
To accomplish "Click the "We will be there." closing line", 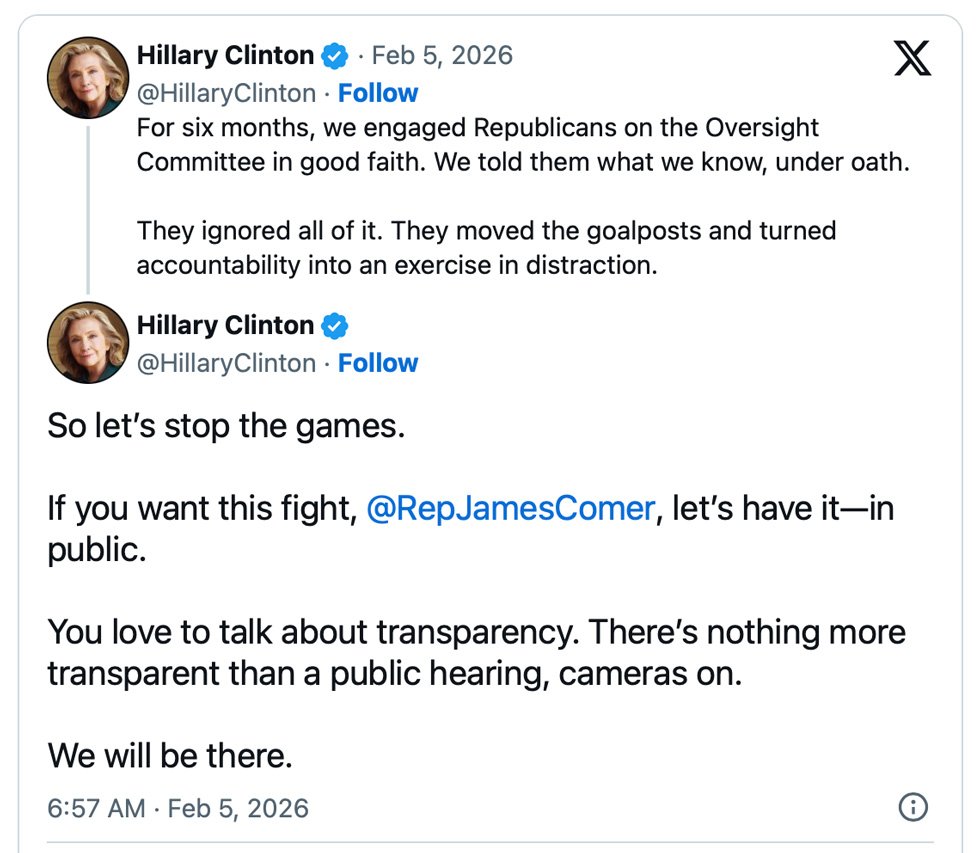I will 170,755.
